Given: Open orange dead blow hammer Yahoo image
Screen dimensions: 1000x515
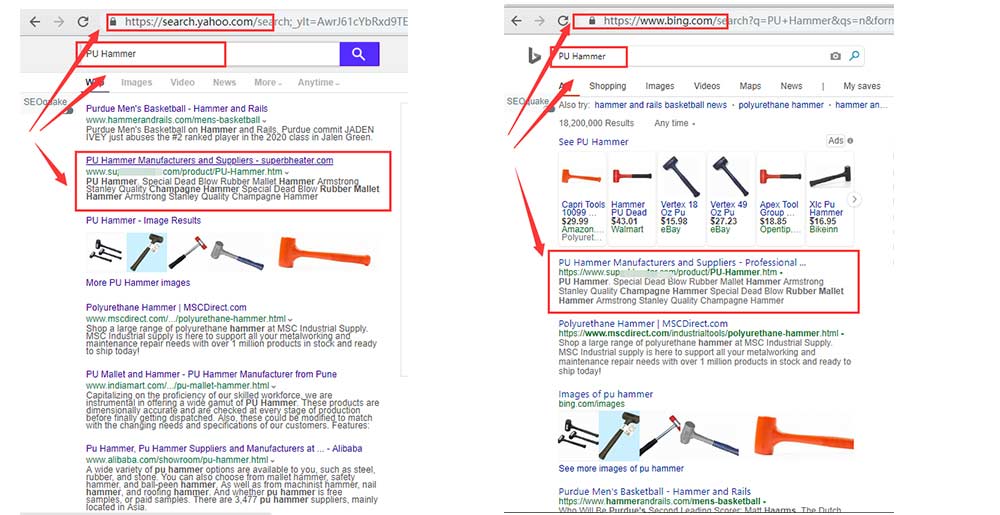Looking at the screenshot, I should pos(324,252).
